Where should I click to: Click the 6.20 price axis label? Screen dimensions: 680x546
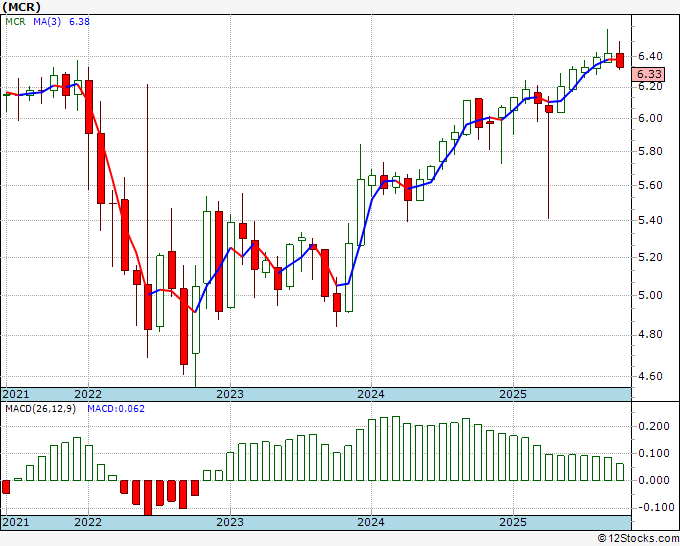[x=650, y=86]
